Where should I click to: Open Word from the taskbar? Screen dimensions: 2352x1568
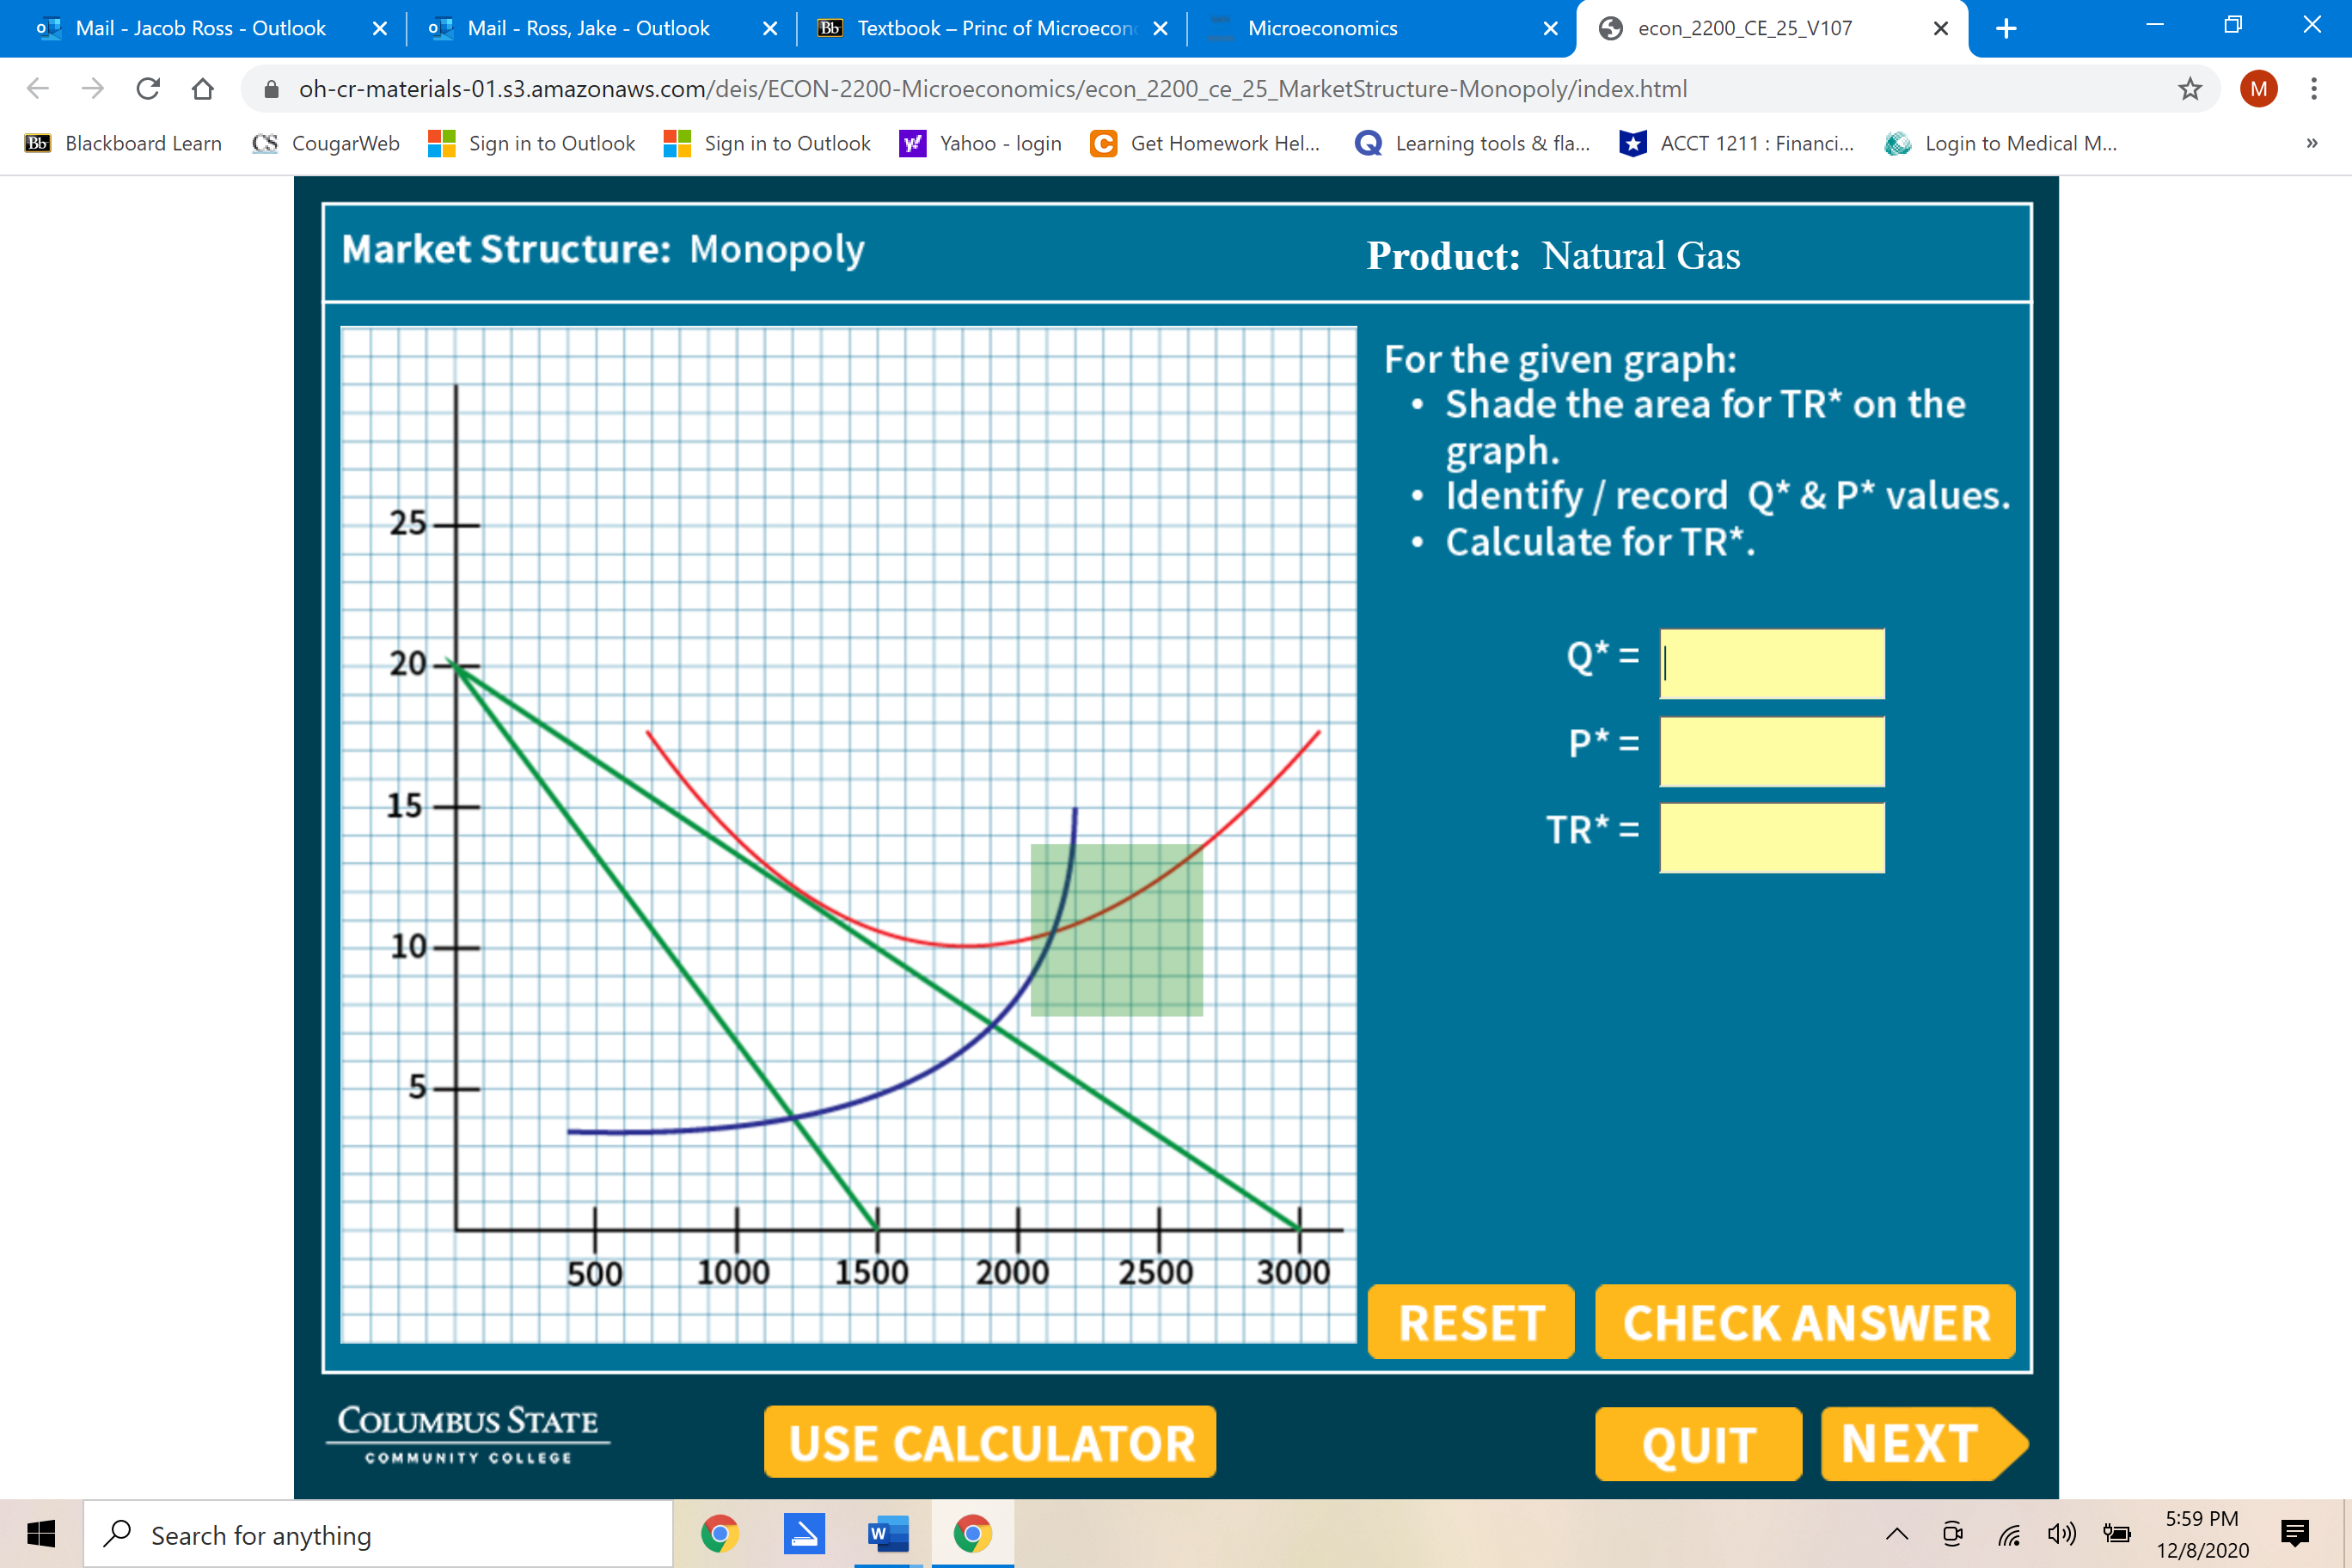886,1533
